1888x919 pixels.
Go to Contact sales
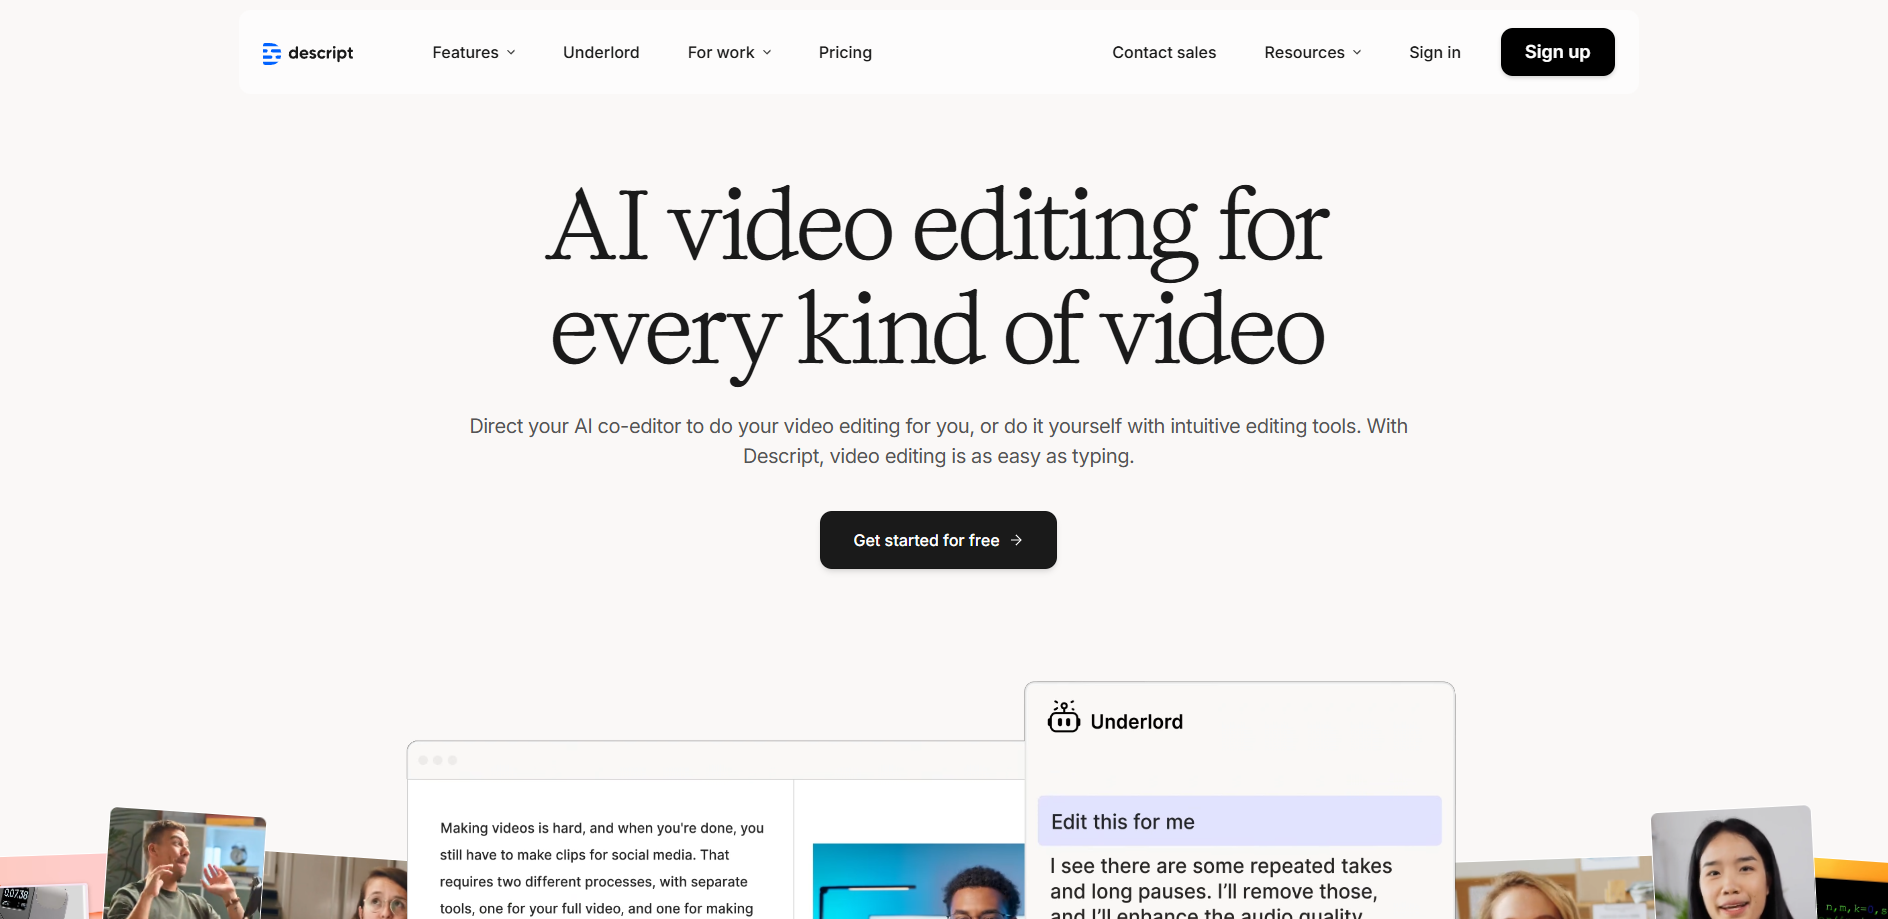(x=1164, y=52)
